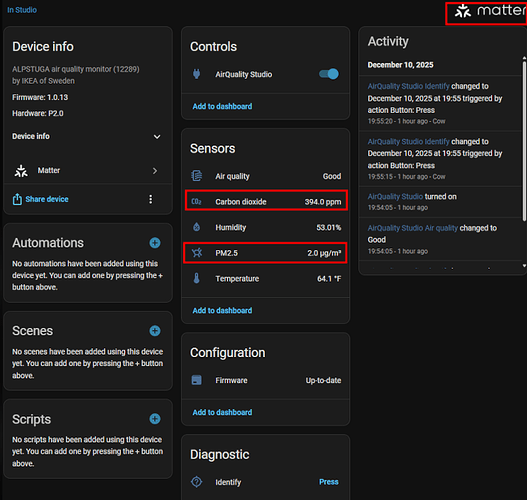Image resolution: width=527 pixels, height=500 pixels.
Task: Click the Matter row label
Action: coord(49,170)
